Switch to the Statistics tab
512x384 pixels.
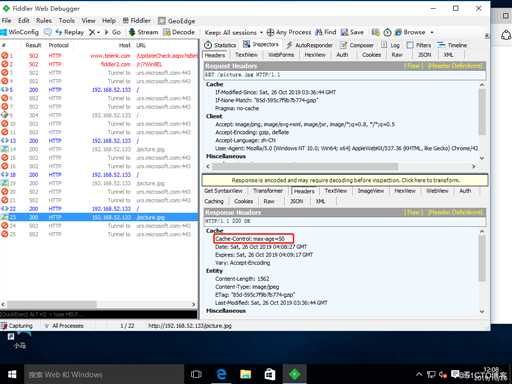(220, 45)
